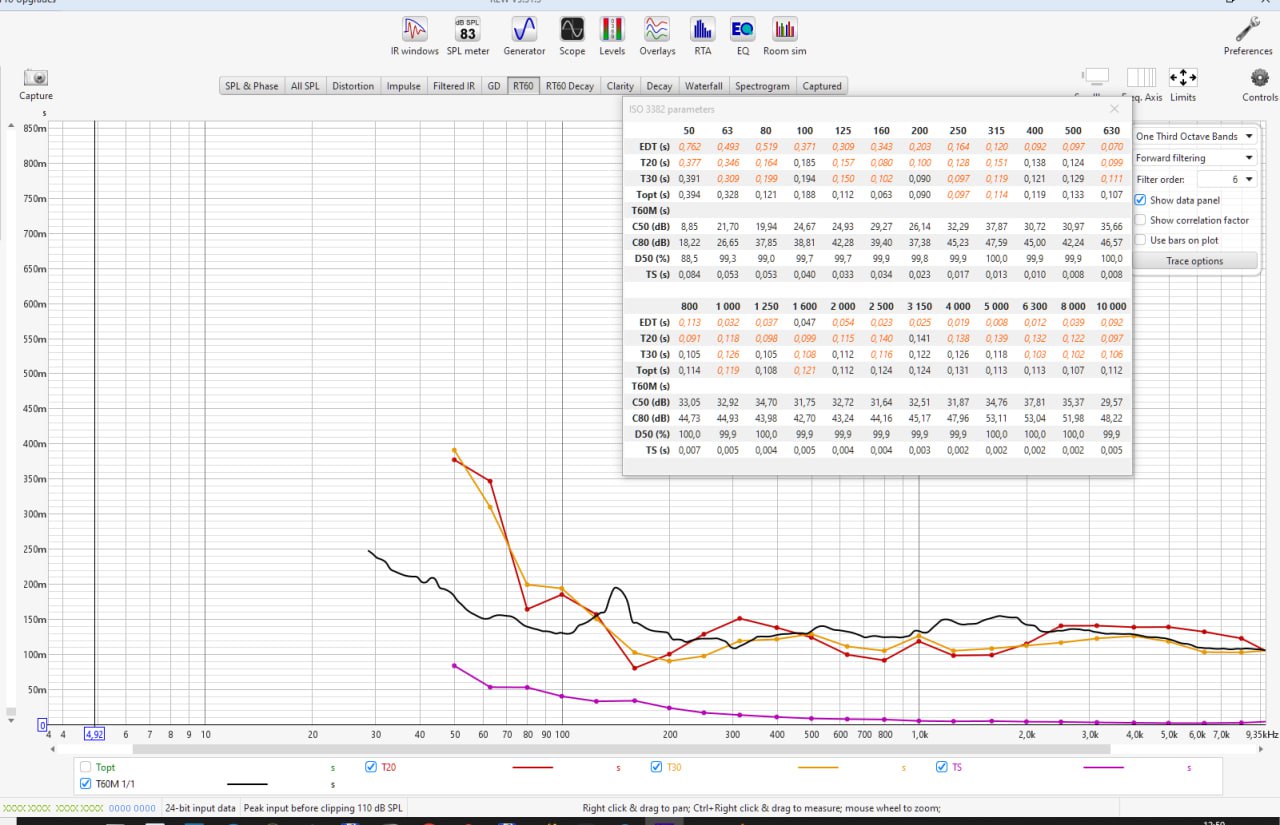Switch to the Waterfall tab
This screenshot has width=1280, height=825.
point(704,86)
